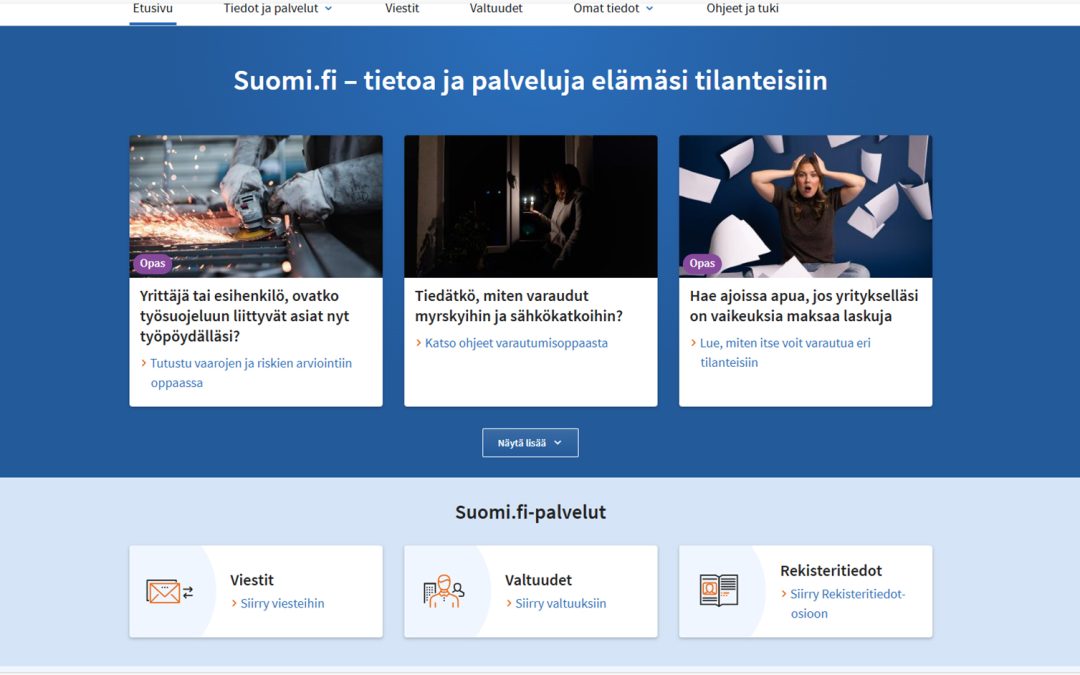The height and width of the screenshot is (675, 1080).
Task: Select the Viestit item in top navigation
Action: point(402,8)
